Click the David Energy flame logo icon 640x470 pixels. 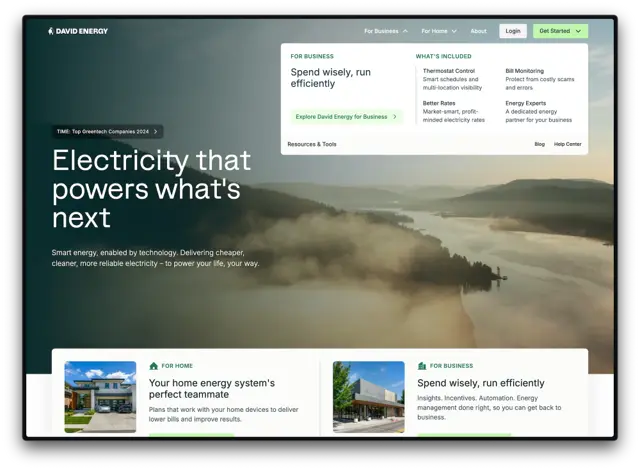click(x=51, y=31)
